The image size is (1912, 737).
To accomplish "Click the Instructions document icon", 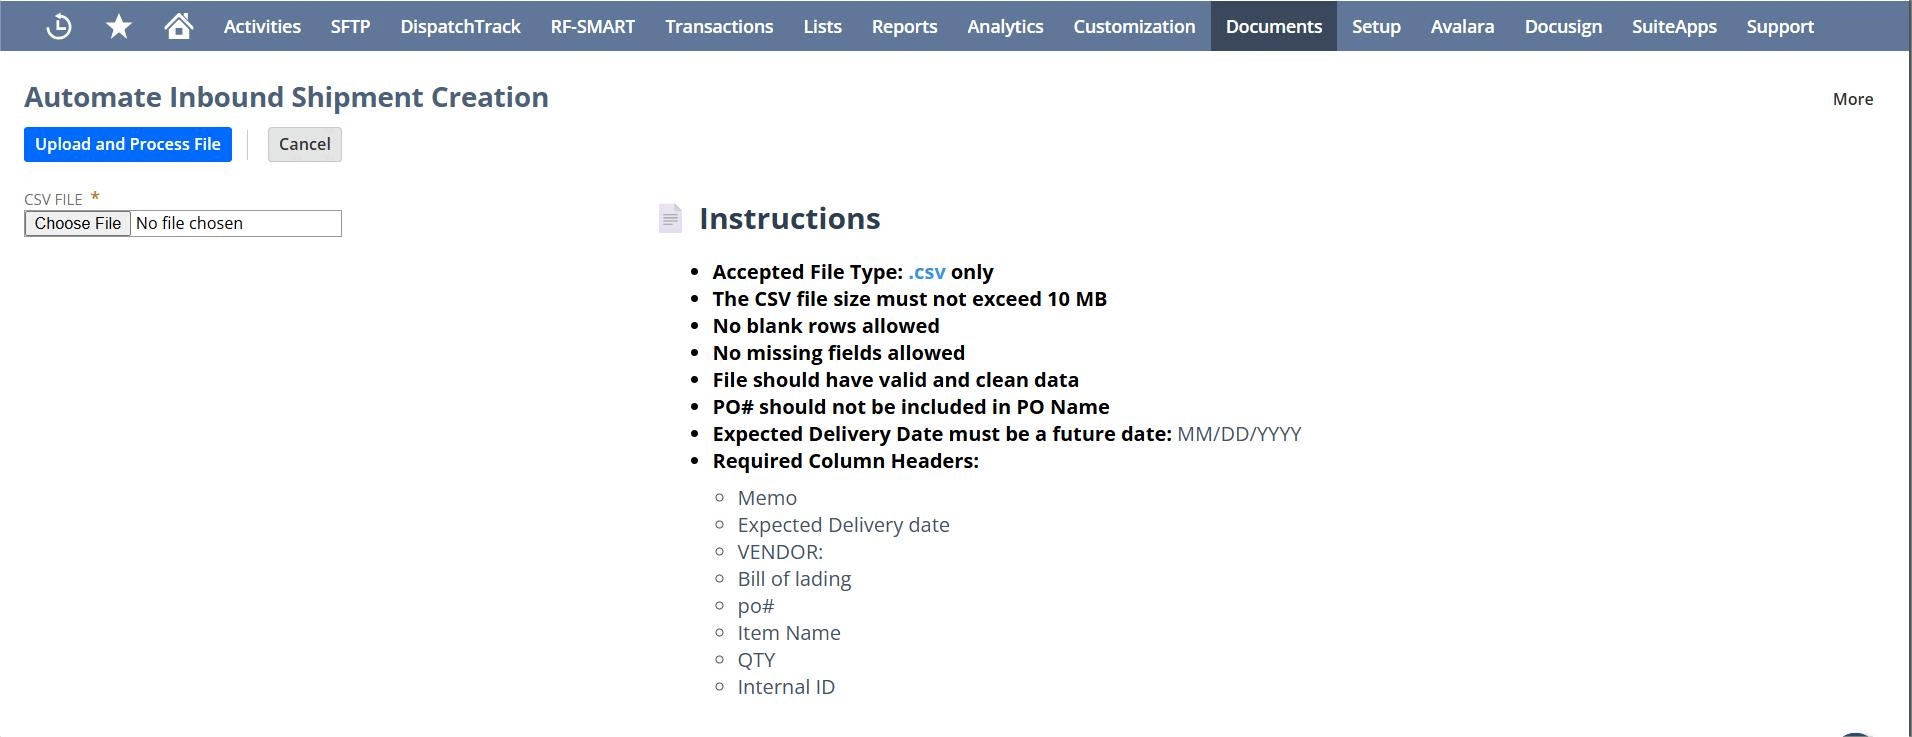I will pyautogui.click(x=670, y=218).
